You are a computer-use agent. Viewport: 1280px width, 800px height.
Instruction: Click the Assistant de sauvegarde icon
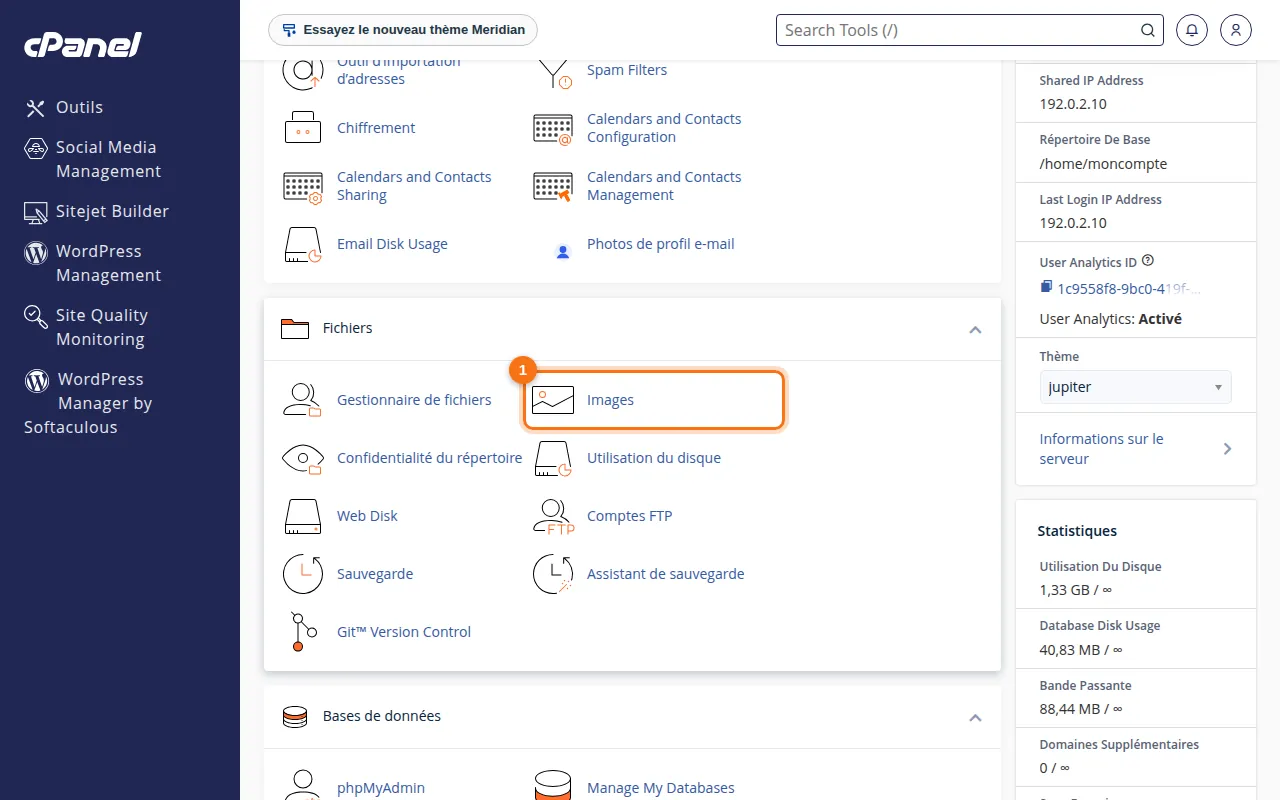pos(553,574)
